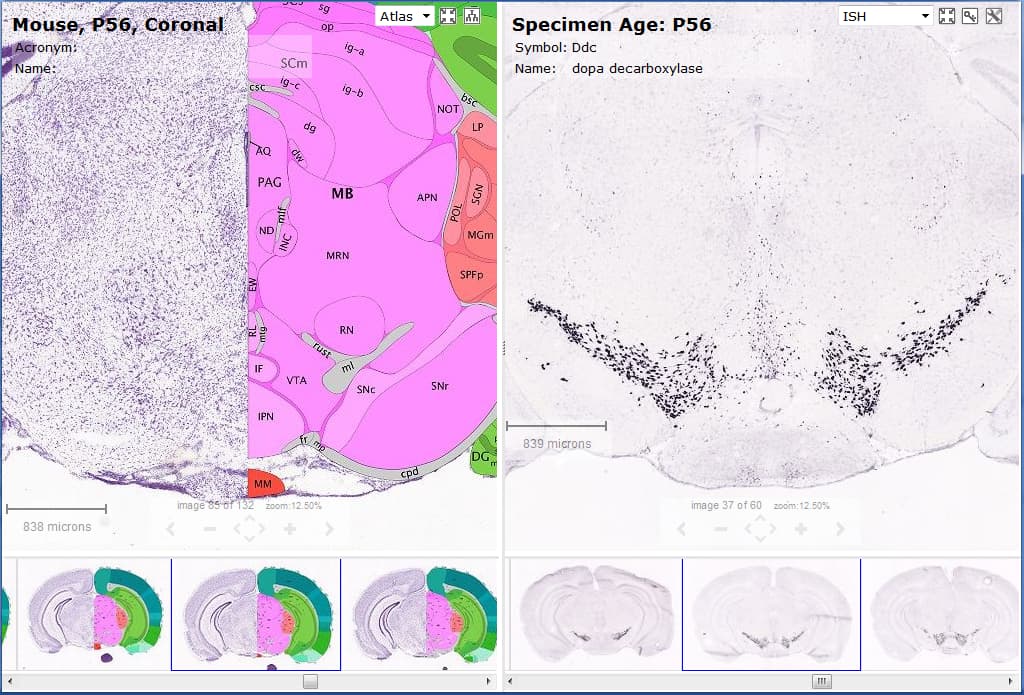This screenshot has height=695, width=1024.
Task: Click the SPFp region label
Action: pyautogui.click(x=472, y=274)
